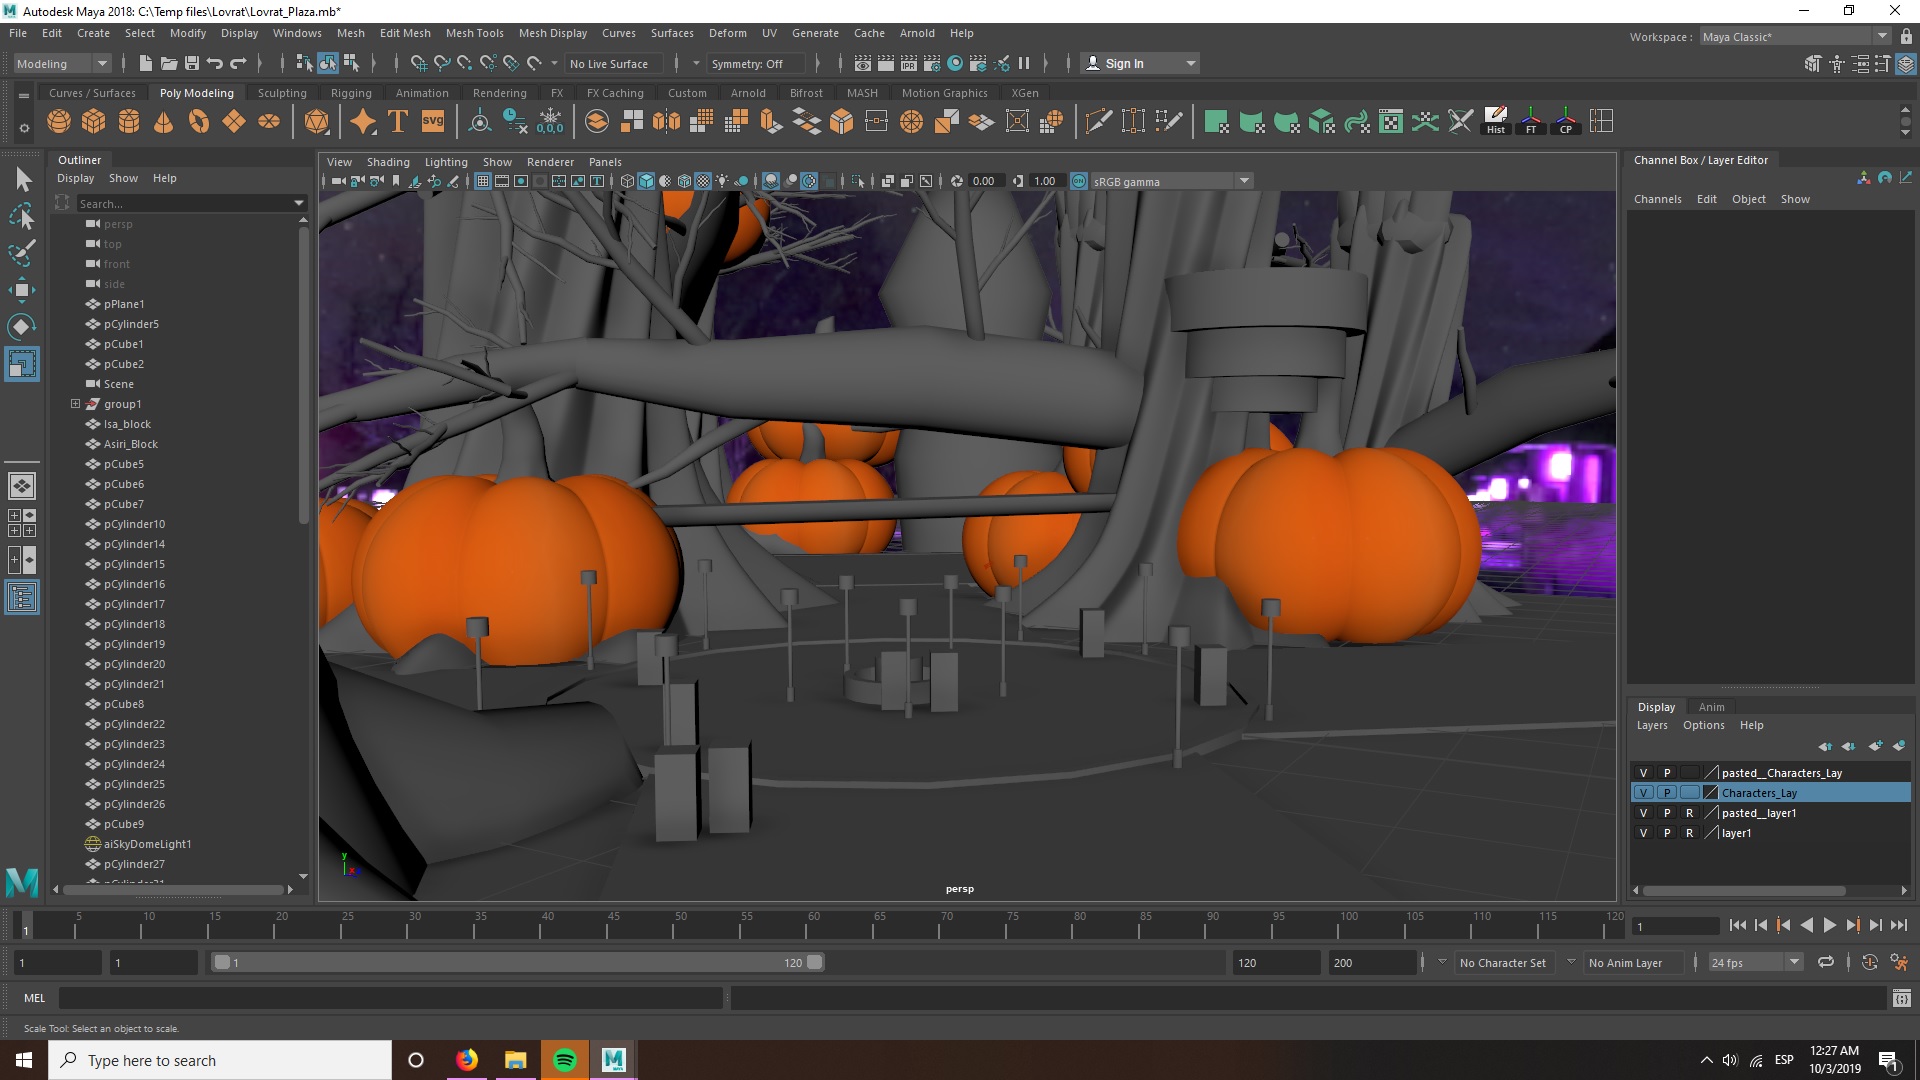Image resolution: width=1920 pixels, height=1080 pixels.
Task: Toggle visibility of pasted__layer1 layer
Action: [x=1643, y=813]
